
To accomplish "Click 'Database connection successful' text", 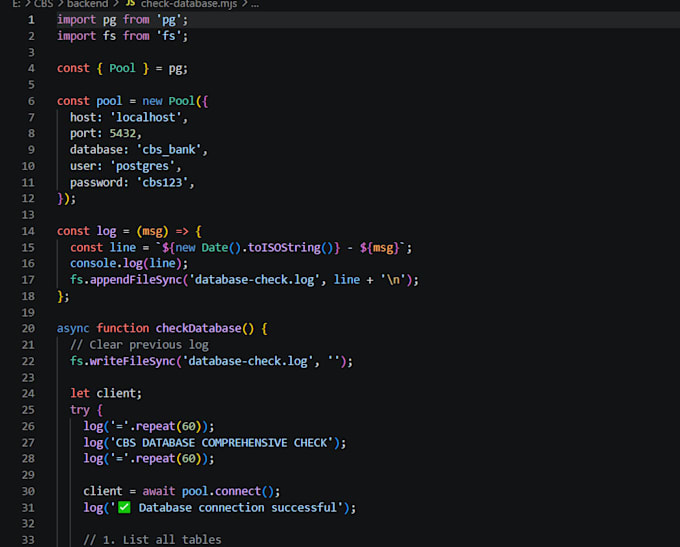I will [x=238, y=508].
